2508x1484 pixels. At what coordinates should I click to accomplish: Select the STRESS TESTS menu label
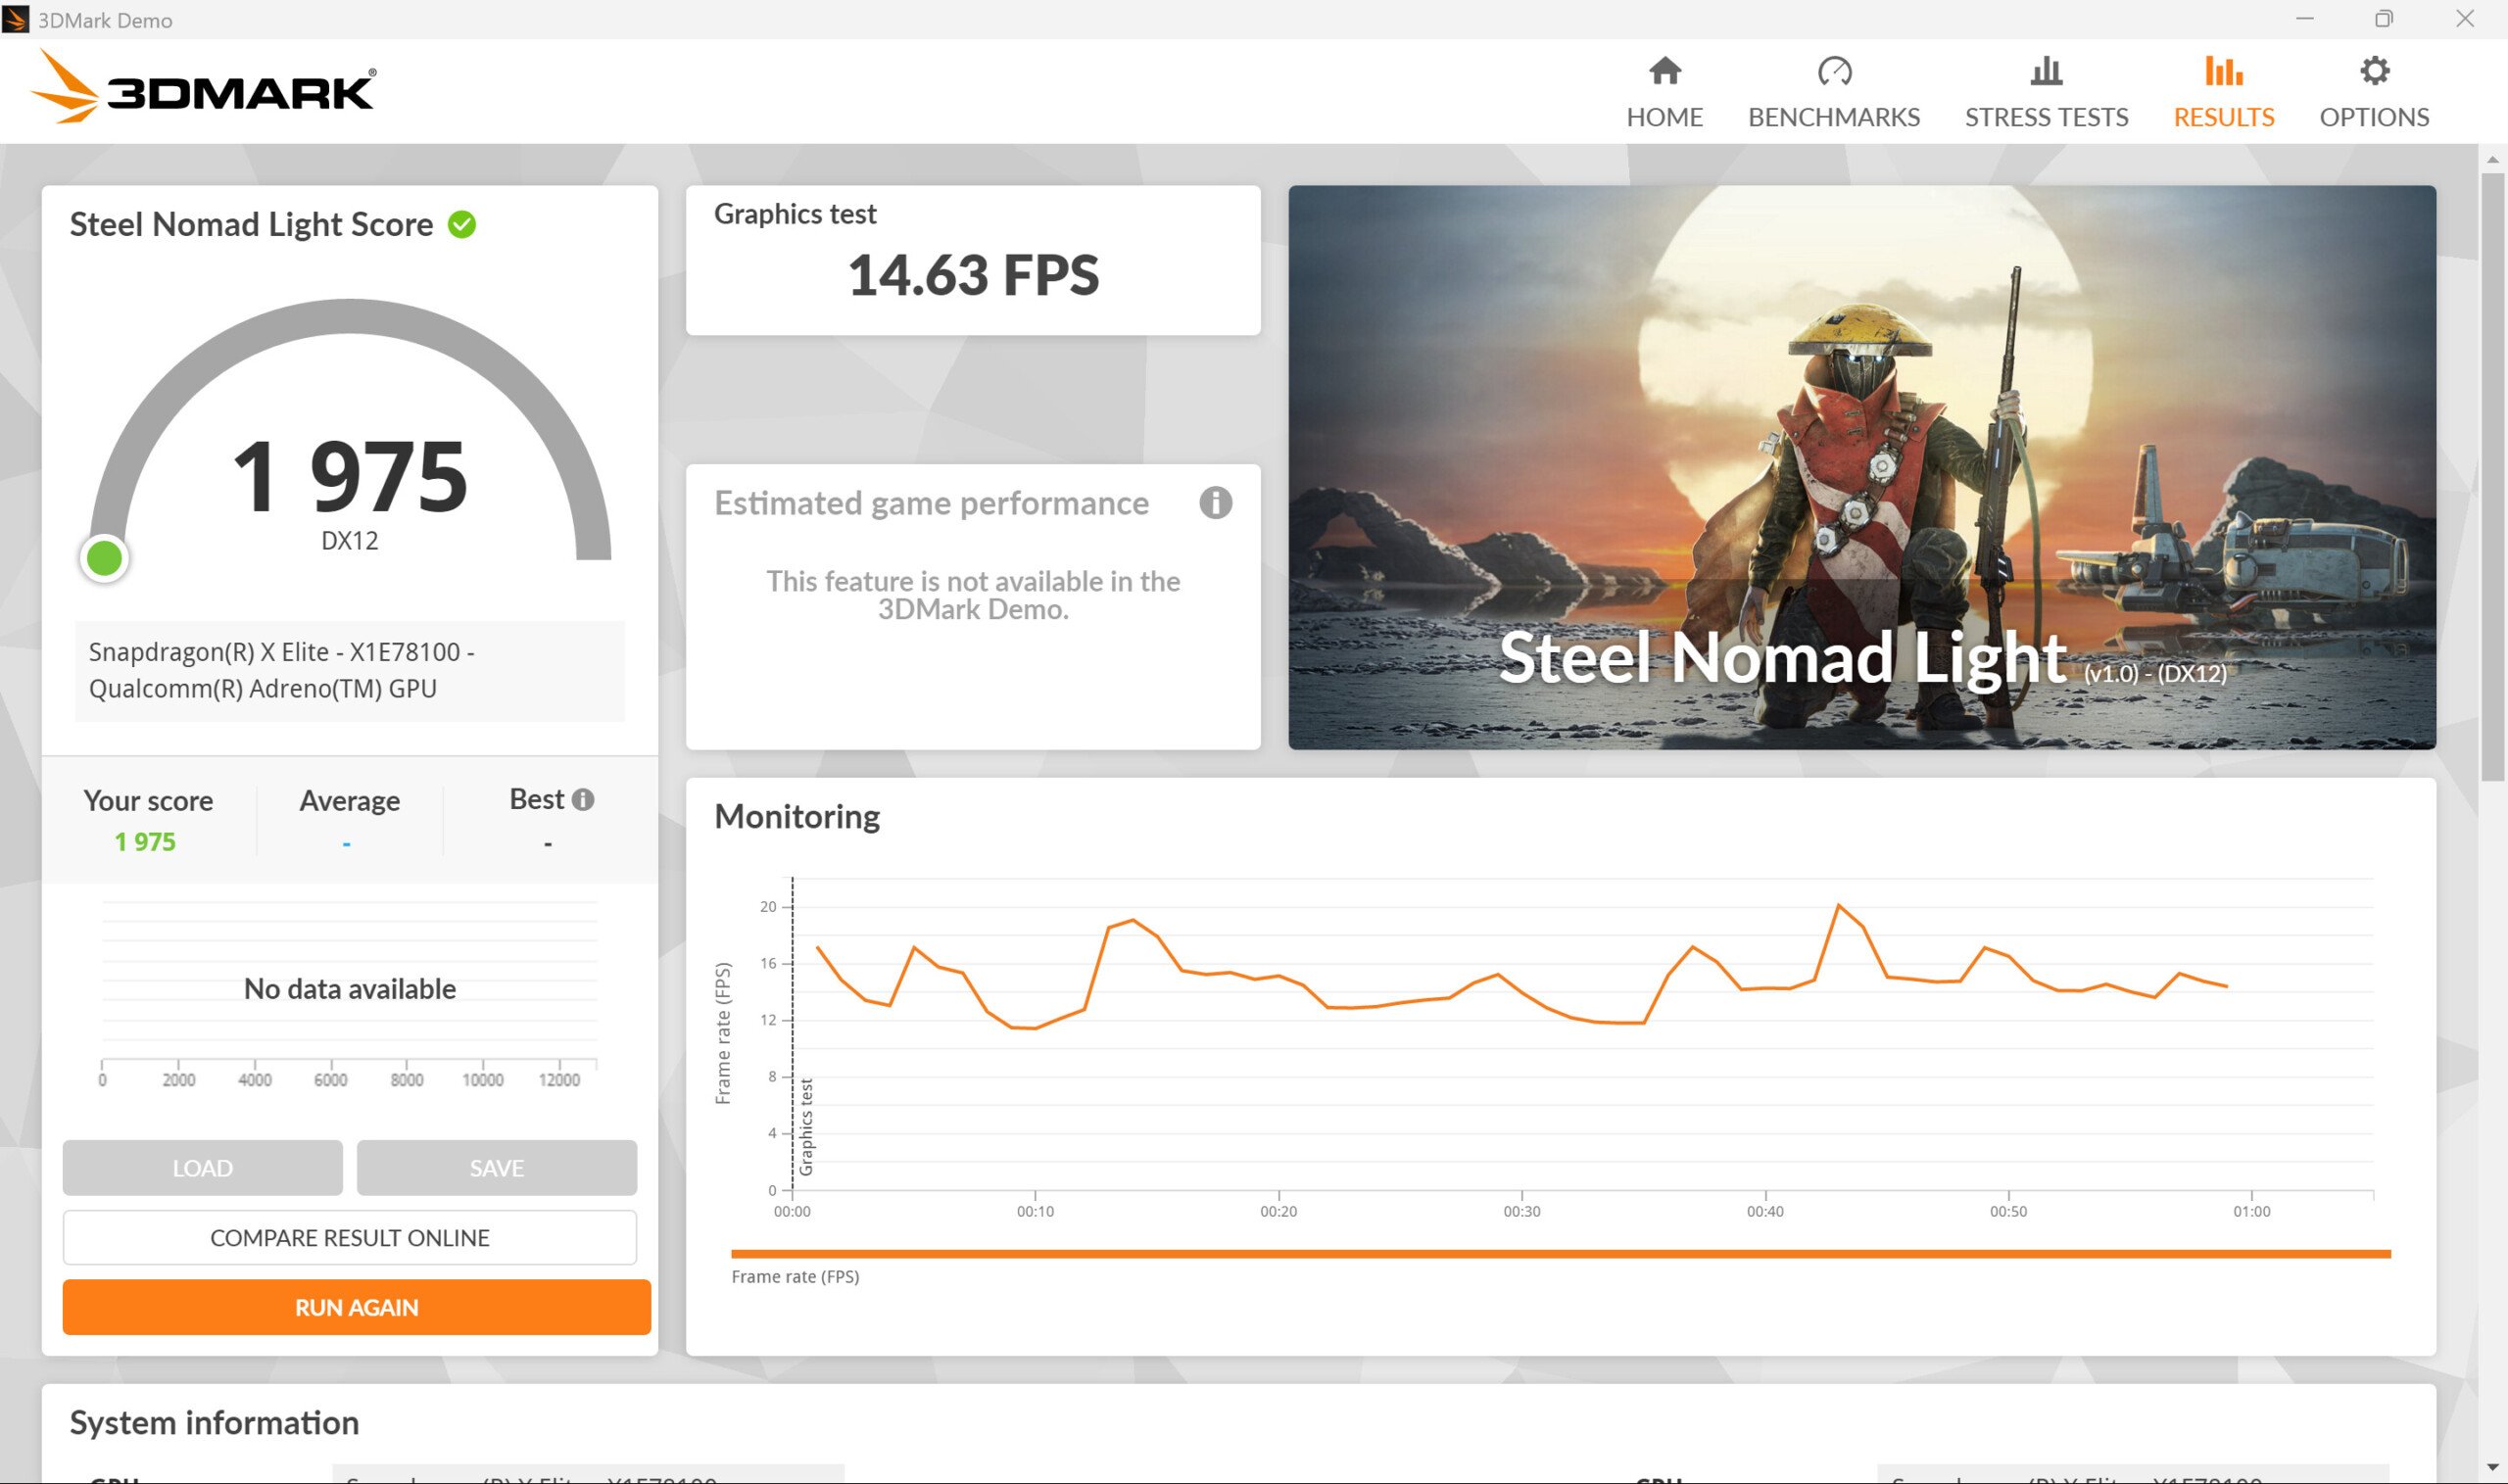[2046, 117]
